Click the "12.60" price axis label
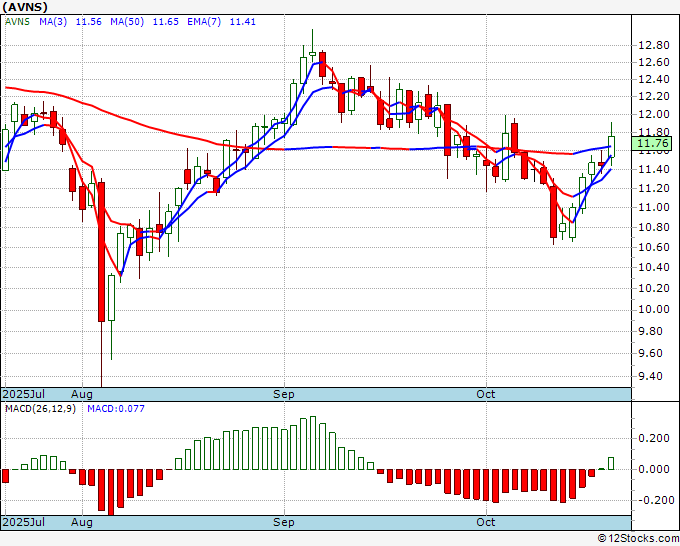This screenshot has height=546, width=680. point(654,62)
